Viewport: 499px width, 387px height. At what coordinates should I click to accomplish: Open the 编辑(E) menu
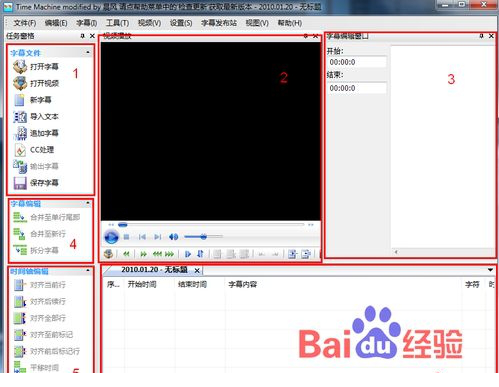pyautogui.click(x=56, y=23)
